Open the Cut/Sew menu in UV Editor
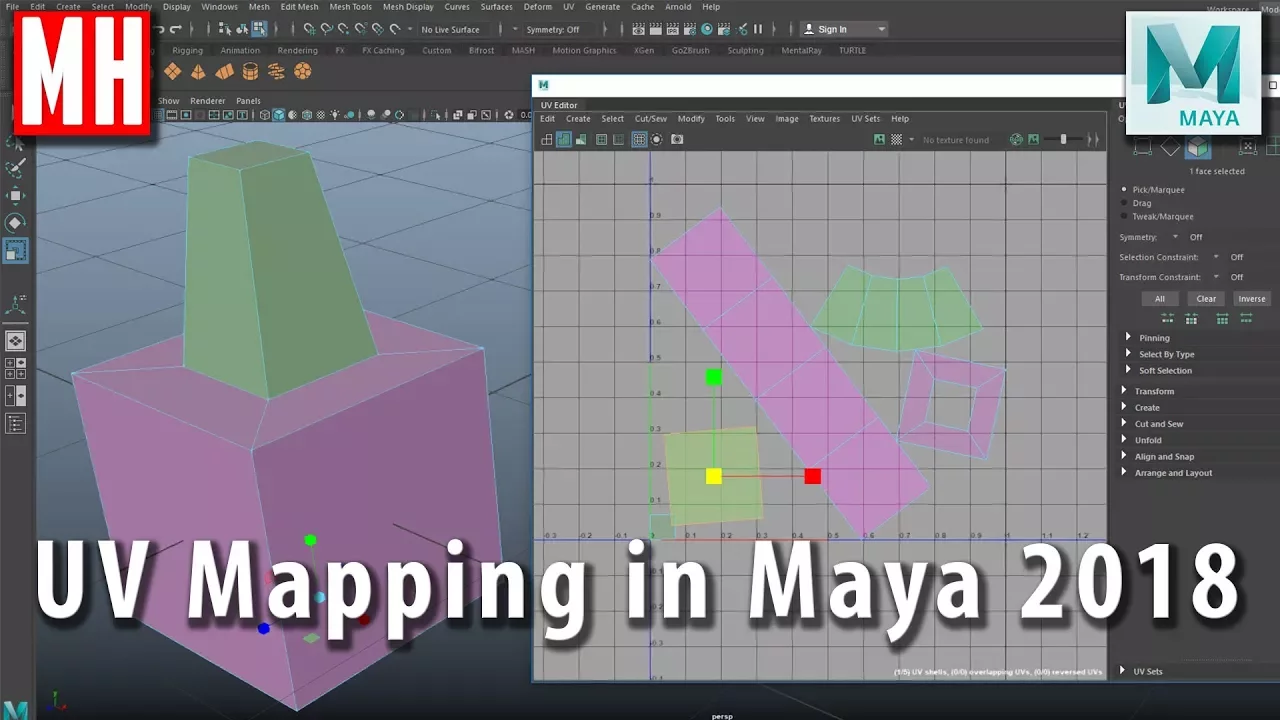1280x720 pixels. [650, 119]
